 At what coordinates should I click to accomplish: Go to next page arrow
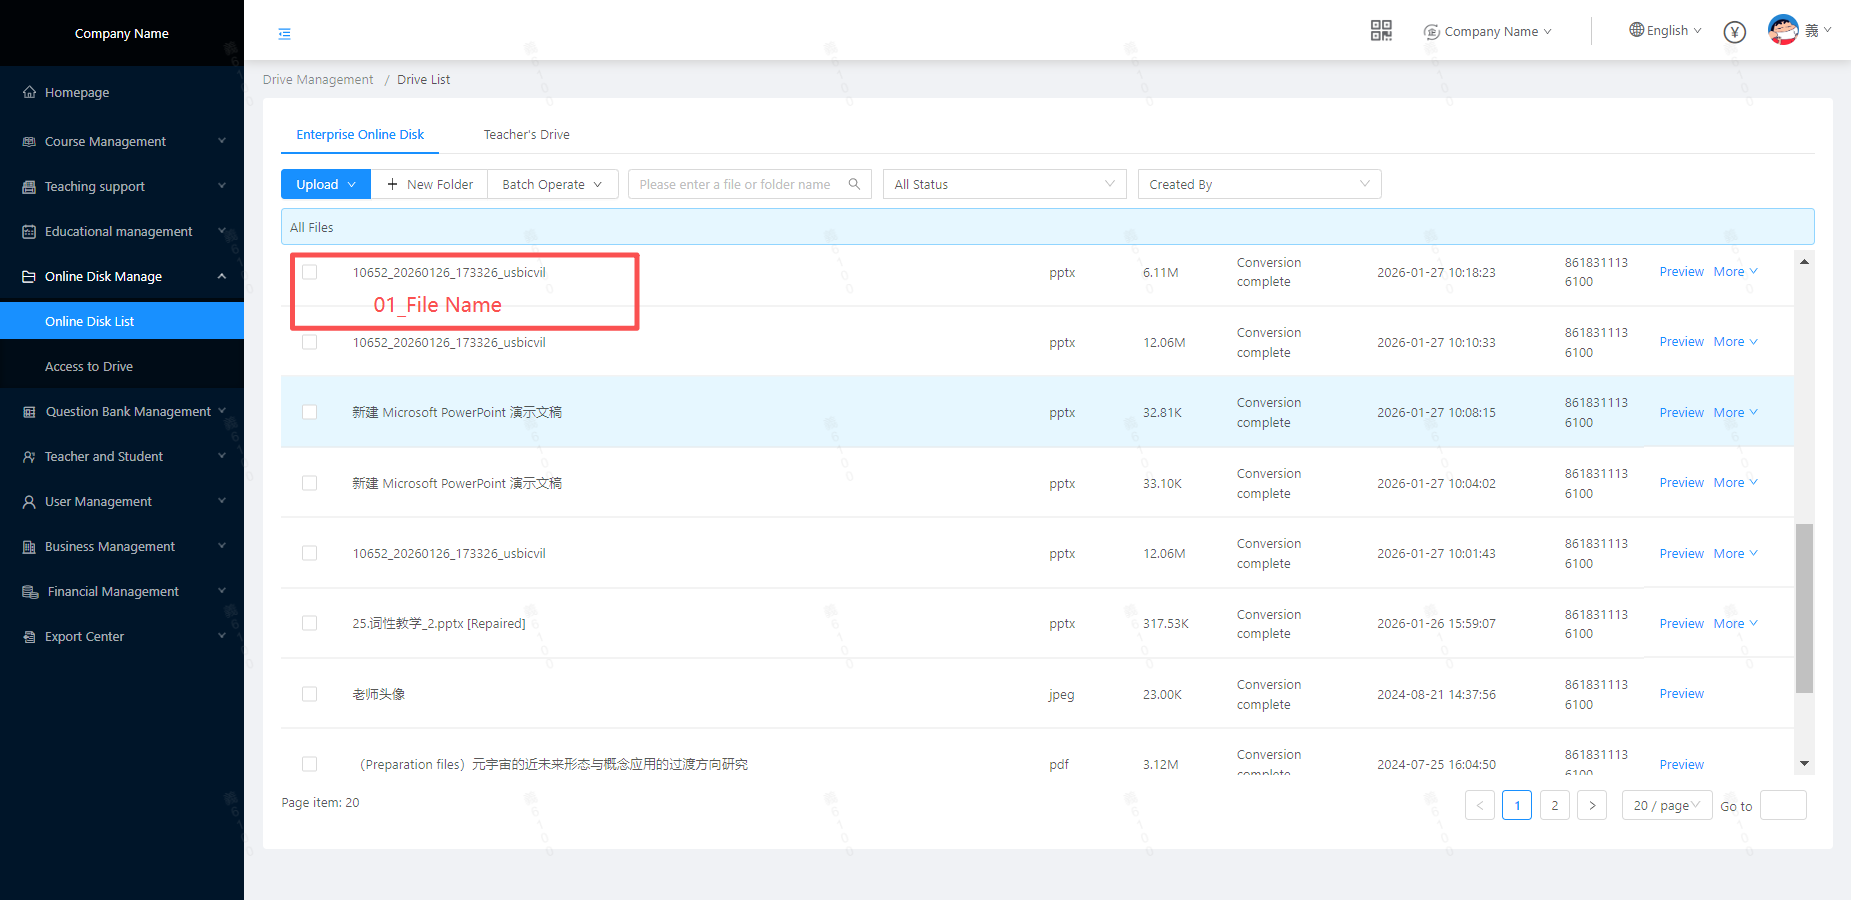tap(1592, 805)
